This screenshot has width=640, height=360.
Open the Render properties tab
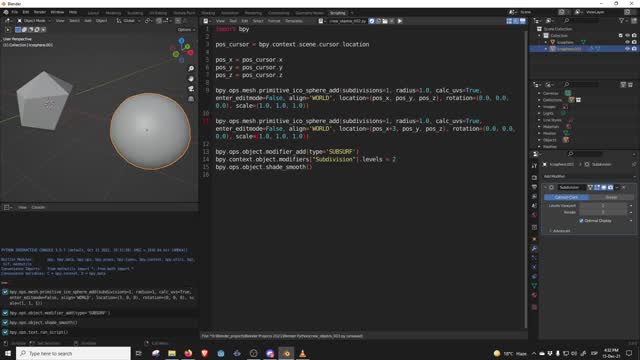tap(534, 178)
